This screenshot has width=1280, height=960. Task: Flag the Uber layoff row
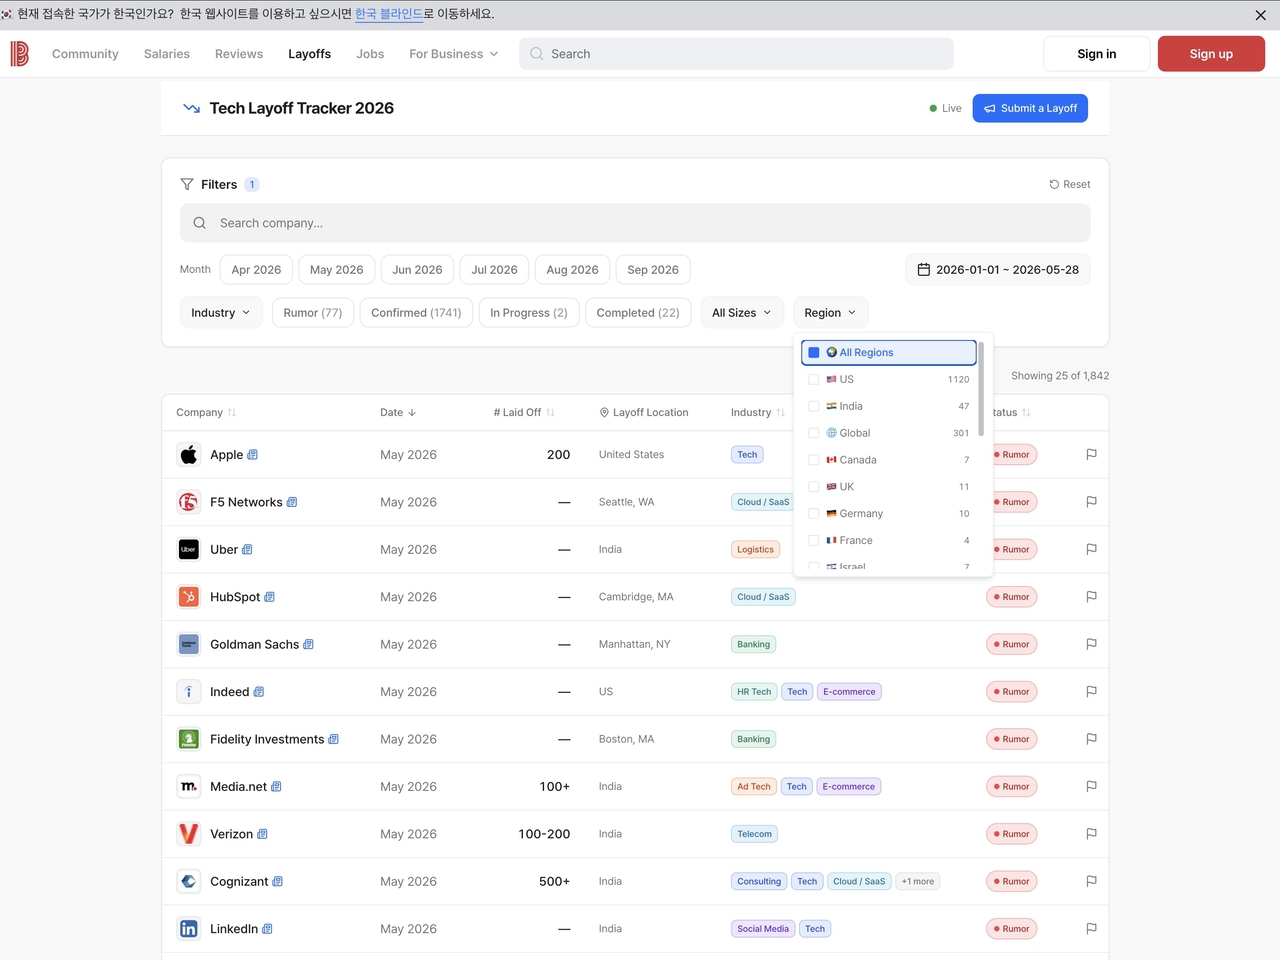tap(1091, 549)
